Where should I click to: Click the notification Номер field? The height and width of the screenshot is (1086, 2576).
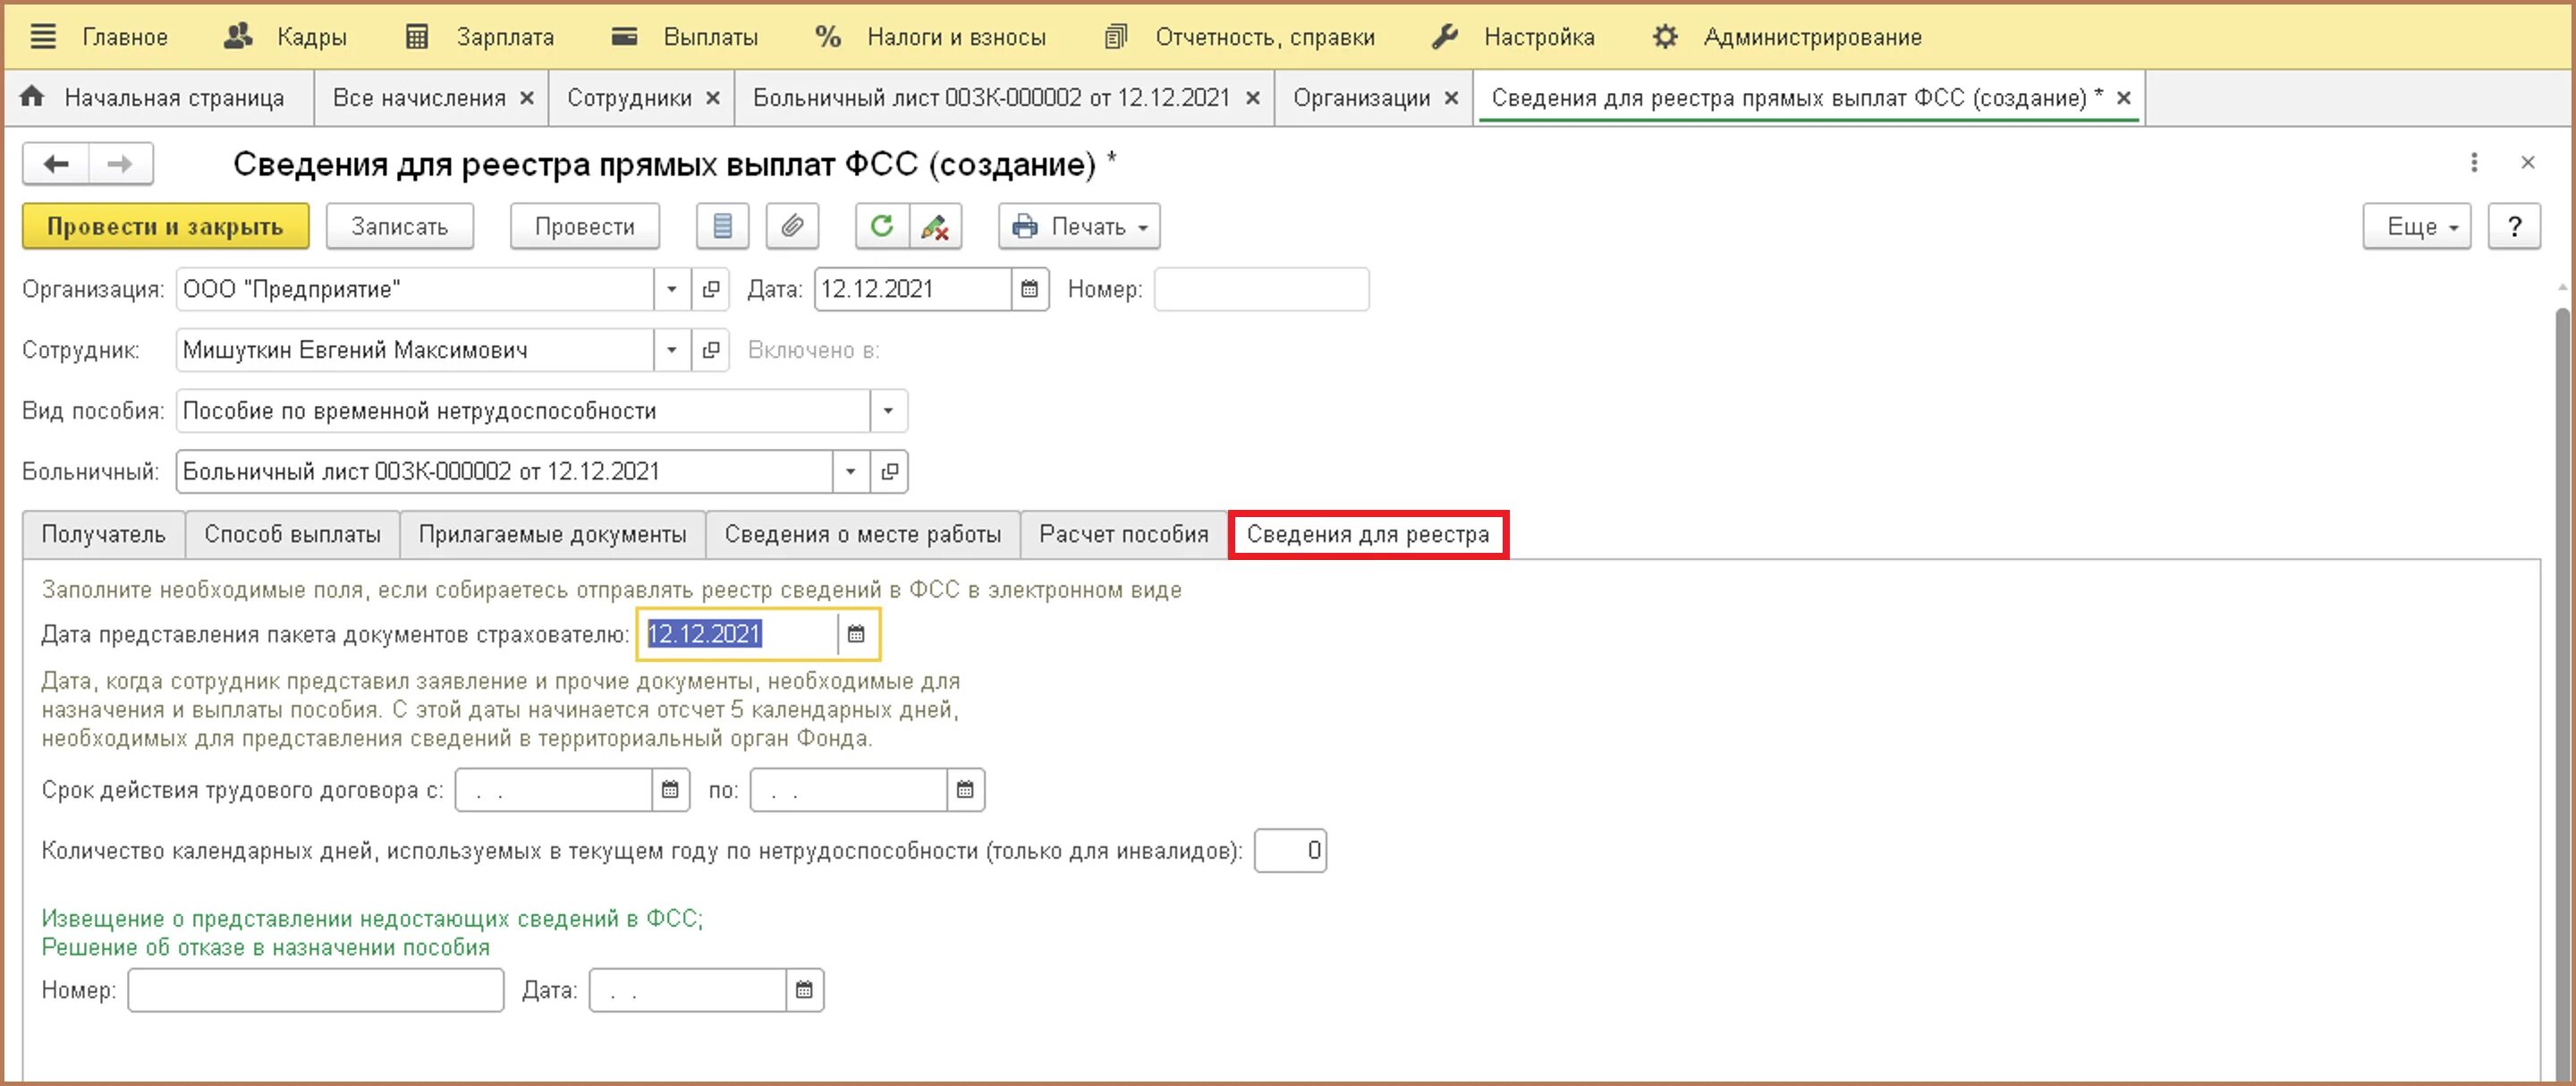[x=316, y=991]
